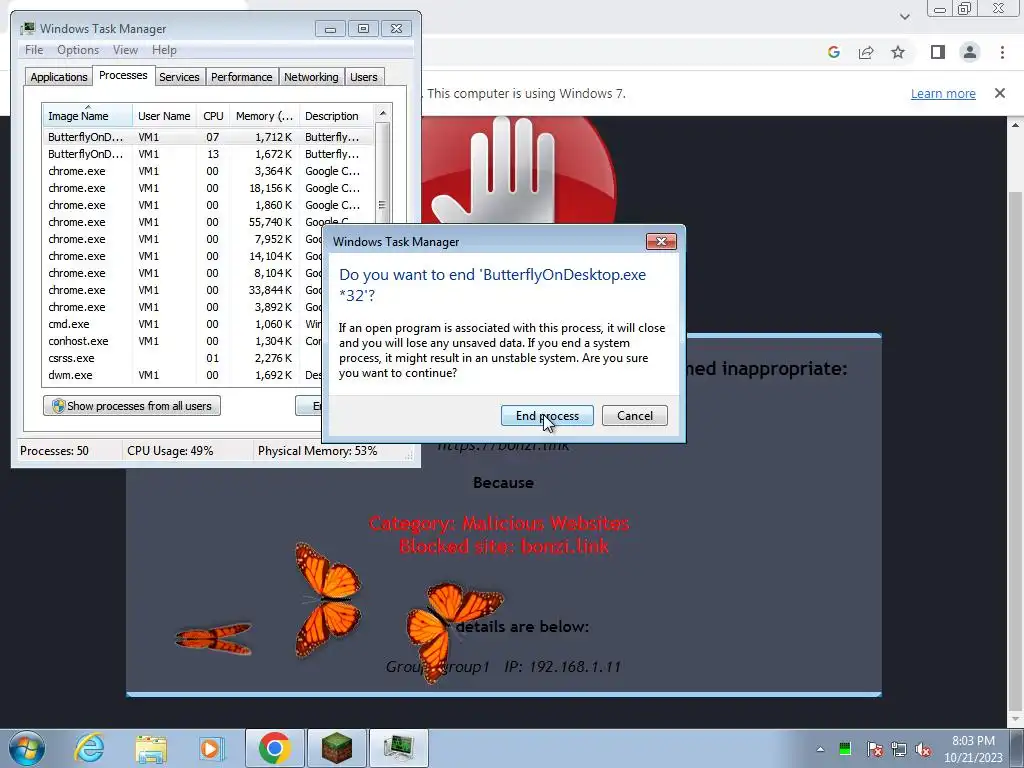Confirm with the End process button
Screen dimensions: 1024x768
547,416
